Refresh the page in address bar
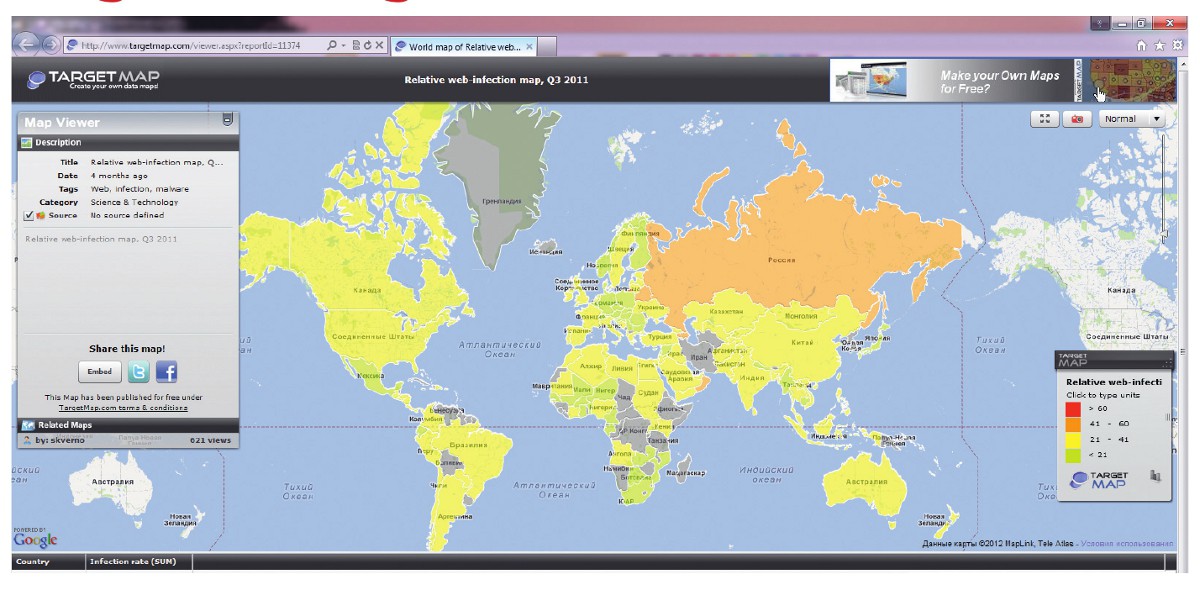 coord(367,46)
